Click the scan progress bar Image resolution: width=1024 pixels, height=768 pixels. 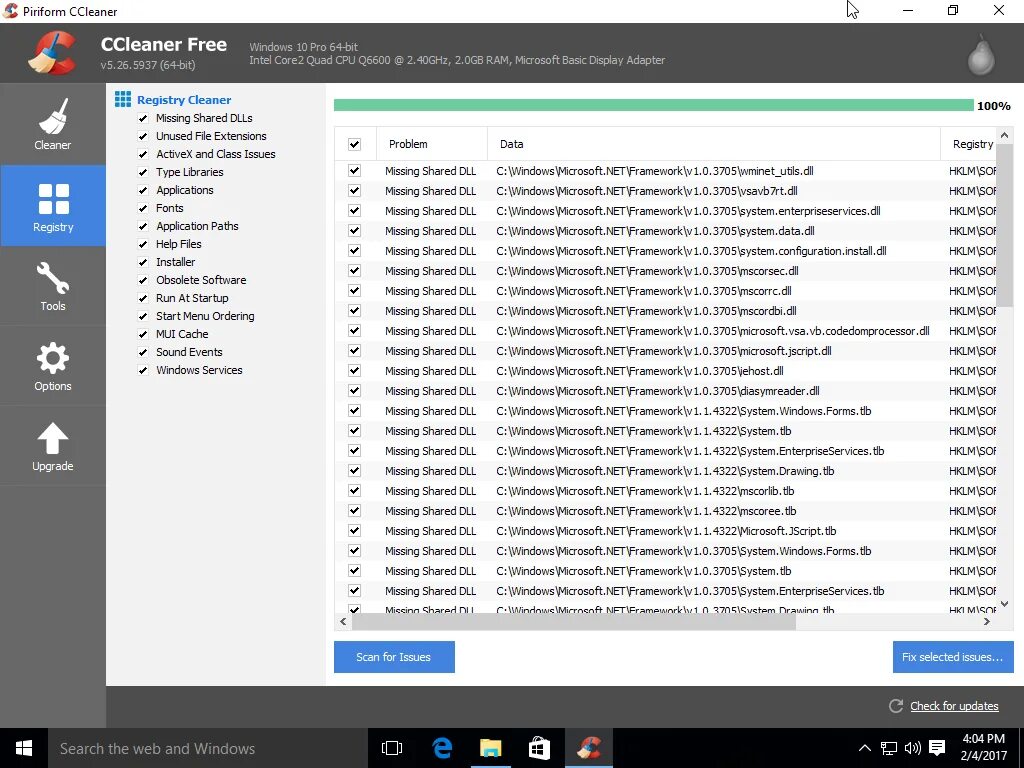pos(654,106)
